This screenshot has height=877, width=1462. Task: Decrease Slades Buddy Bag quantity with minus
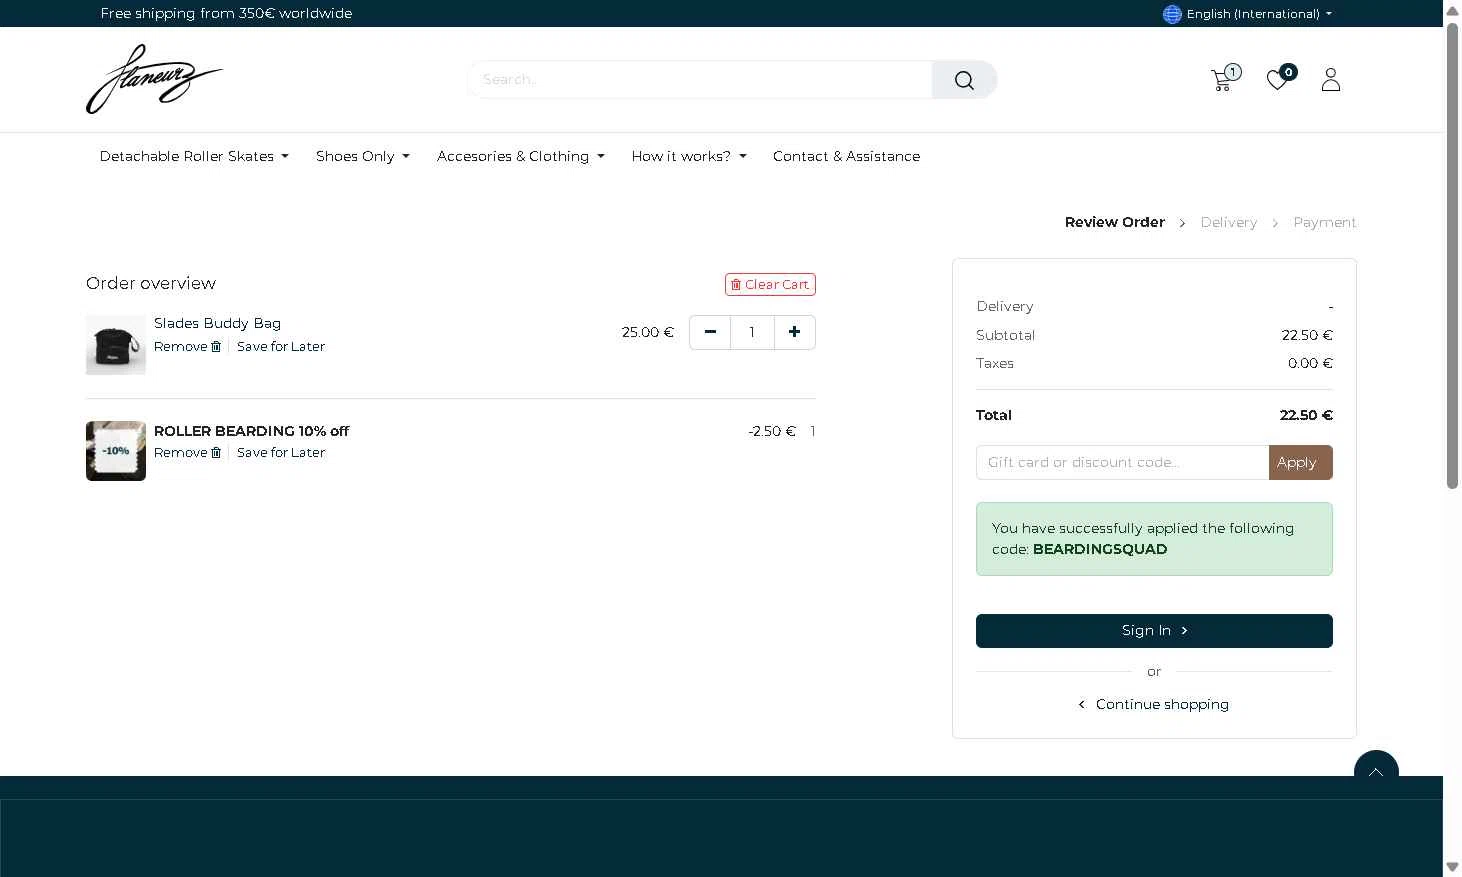point(710,332)
